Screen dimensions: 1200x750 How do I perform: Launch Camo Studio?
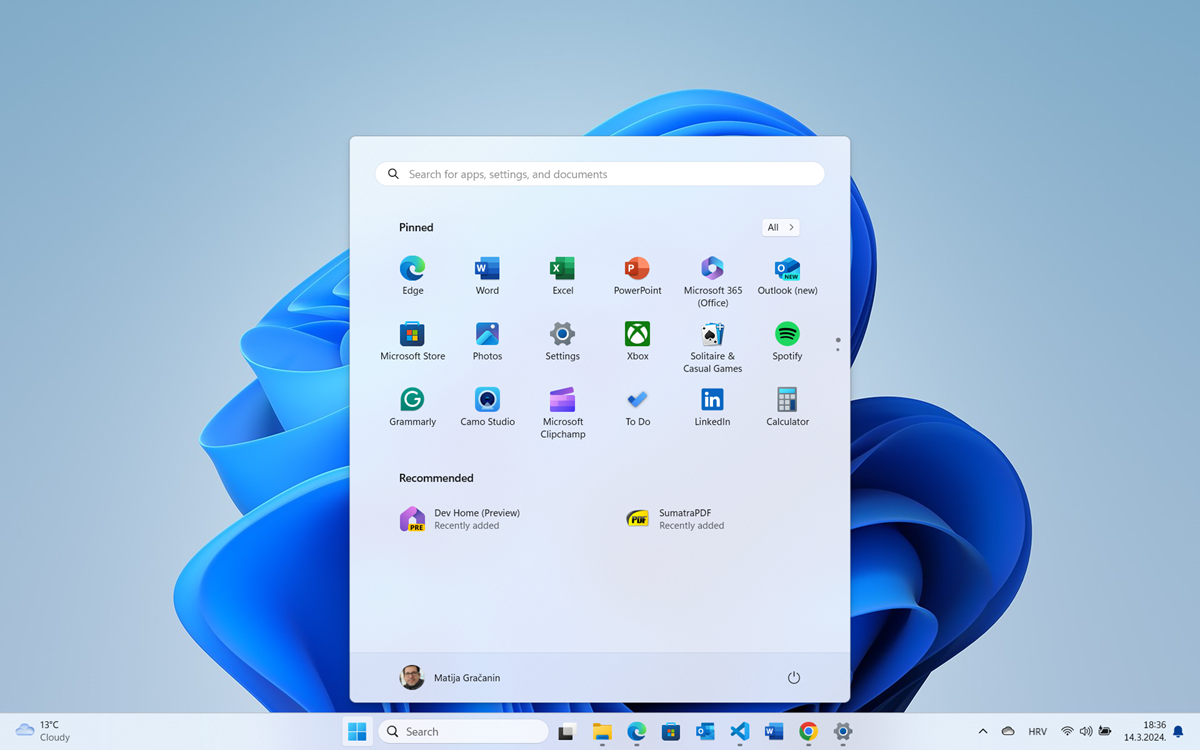[x=487, y=407]
